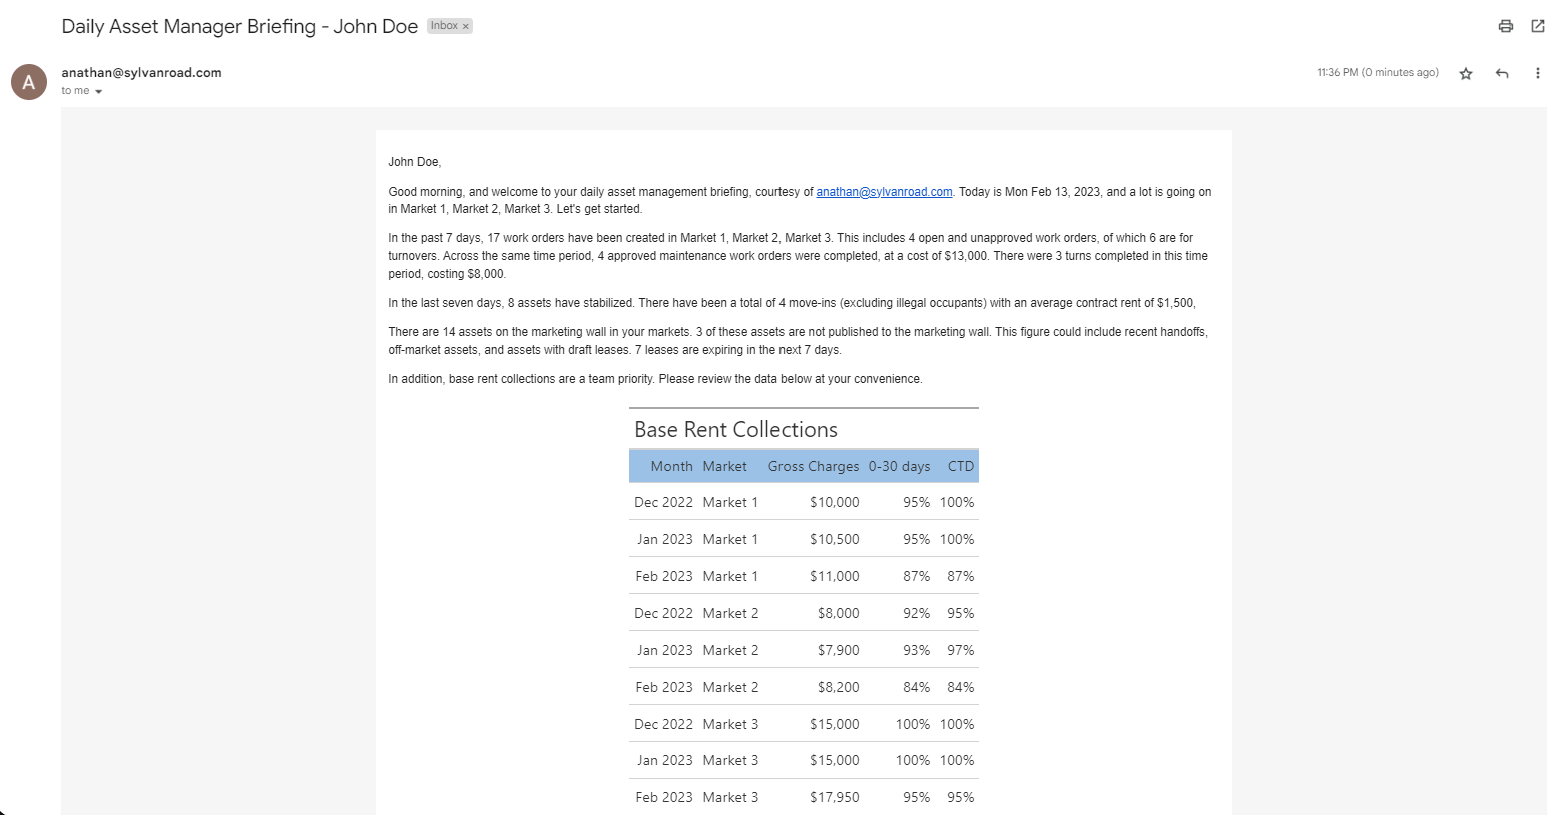Click the 97% CTD value
This screenshot has height=815, width=1555.
click(960, 650)
